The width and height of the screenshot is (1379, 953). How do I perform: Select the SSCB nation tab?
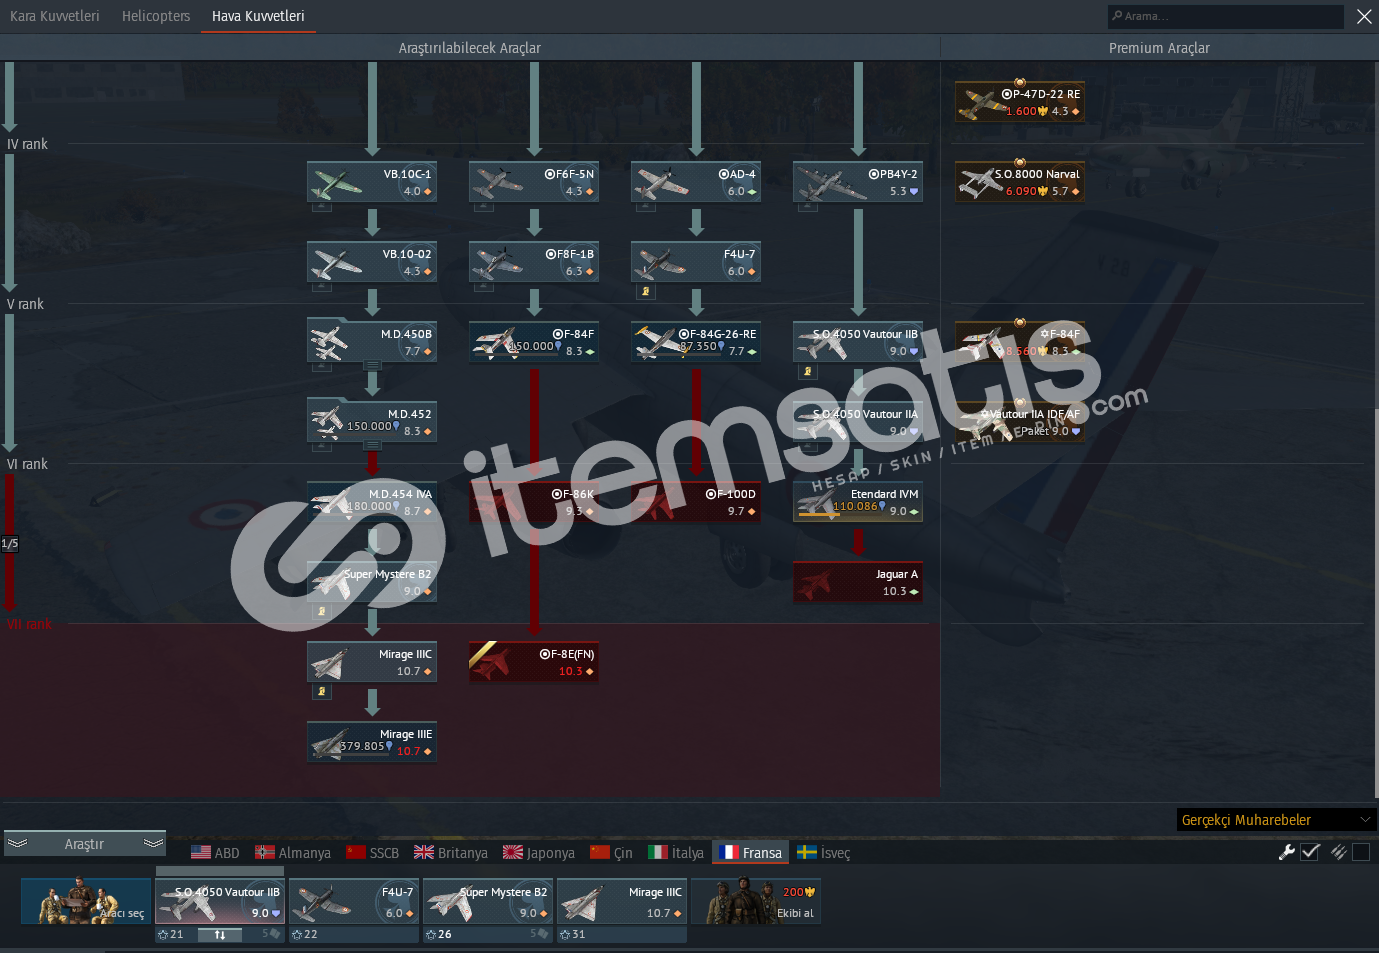point(372,853)
